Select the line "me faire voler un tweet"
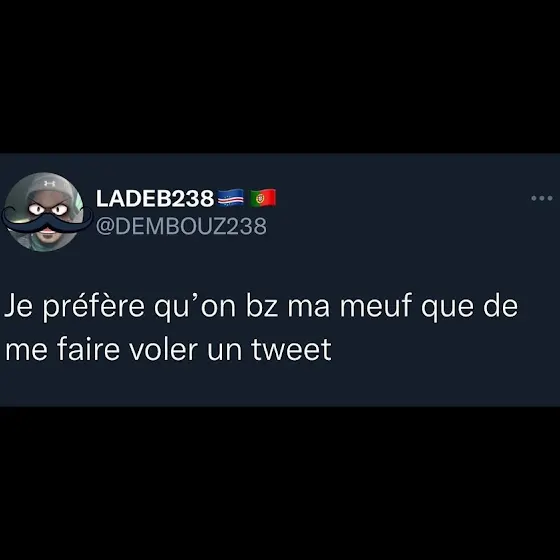560x560 pixels. pyautogui.click(x=168, y=349)
